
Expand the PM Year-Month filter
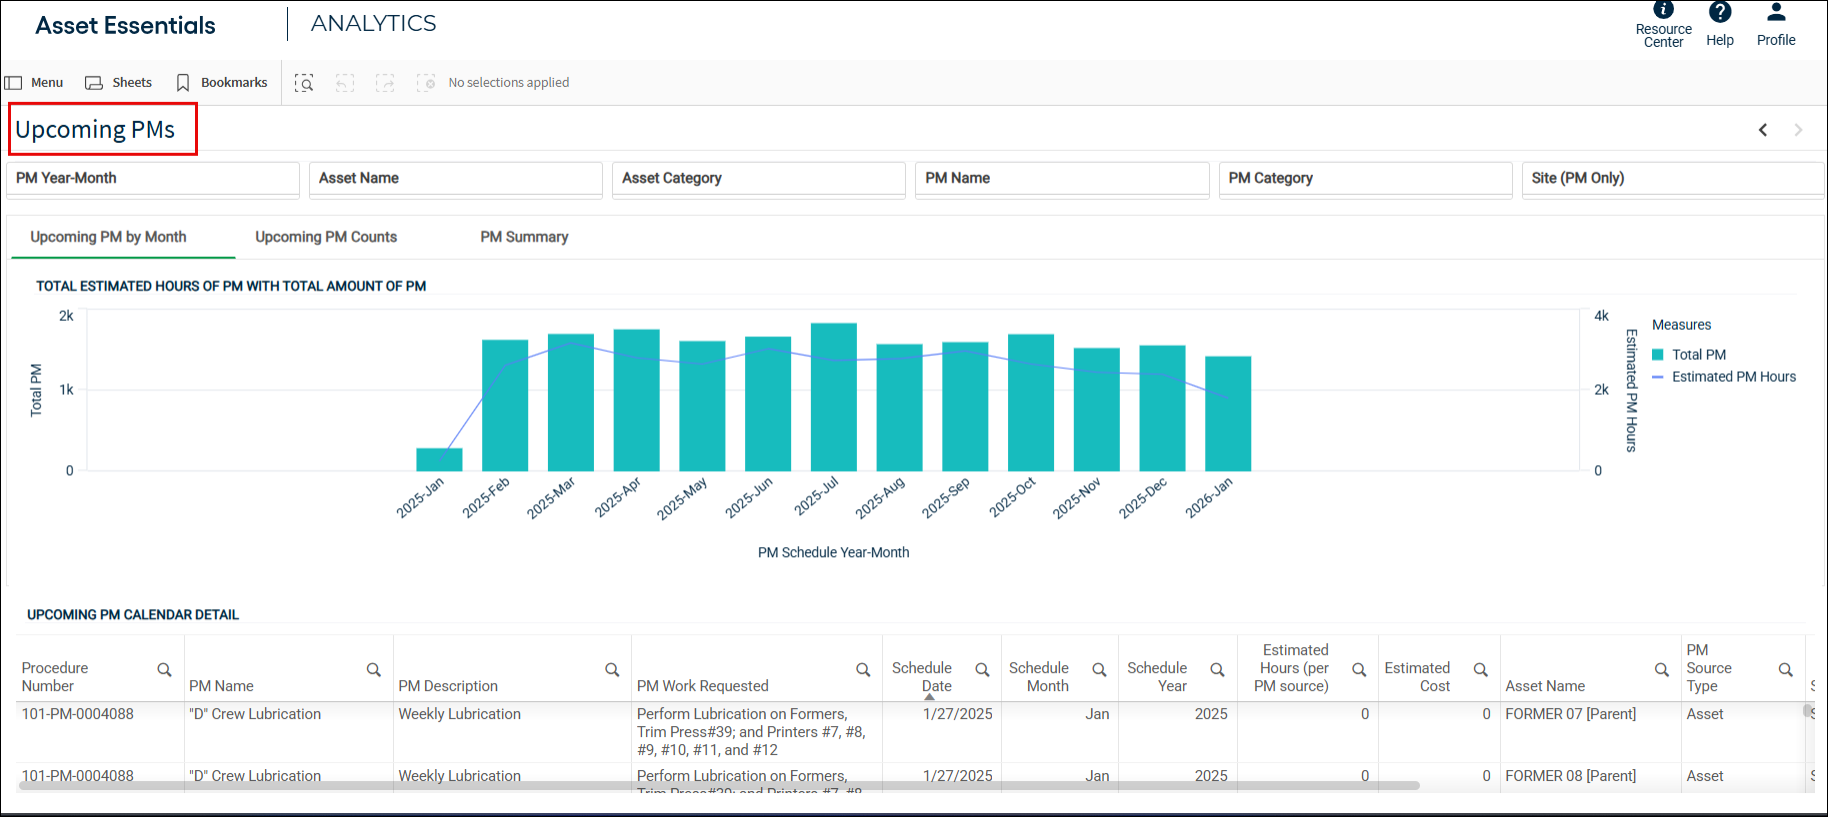coord(153,179)
